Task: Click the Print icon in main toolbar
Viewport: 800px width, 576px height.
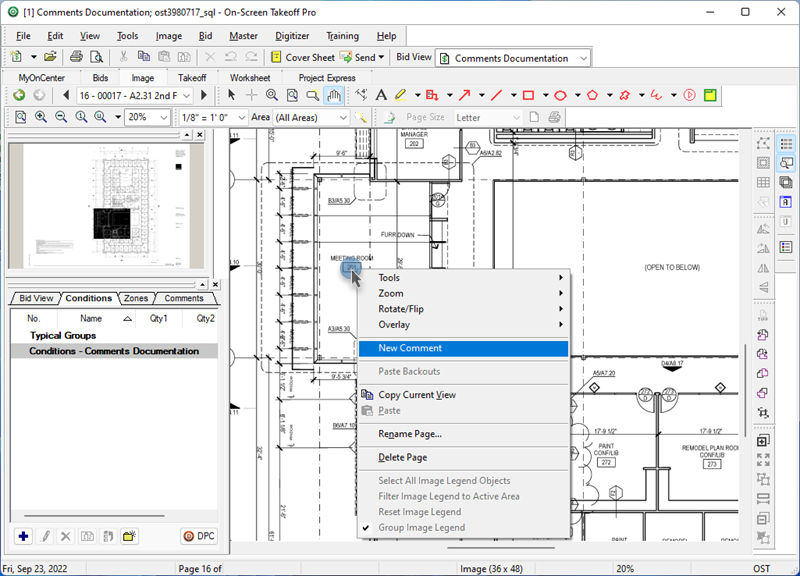Action: 76,57
